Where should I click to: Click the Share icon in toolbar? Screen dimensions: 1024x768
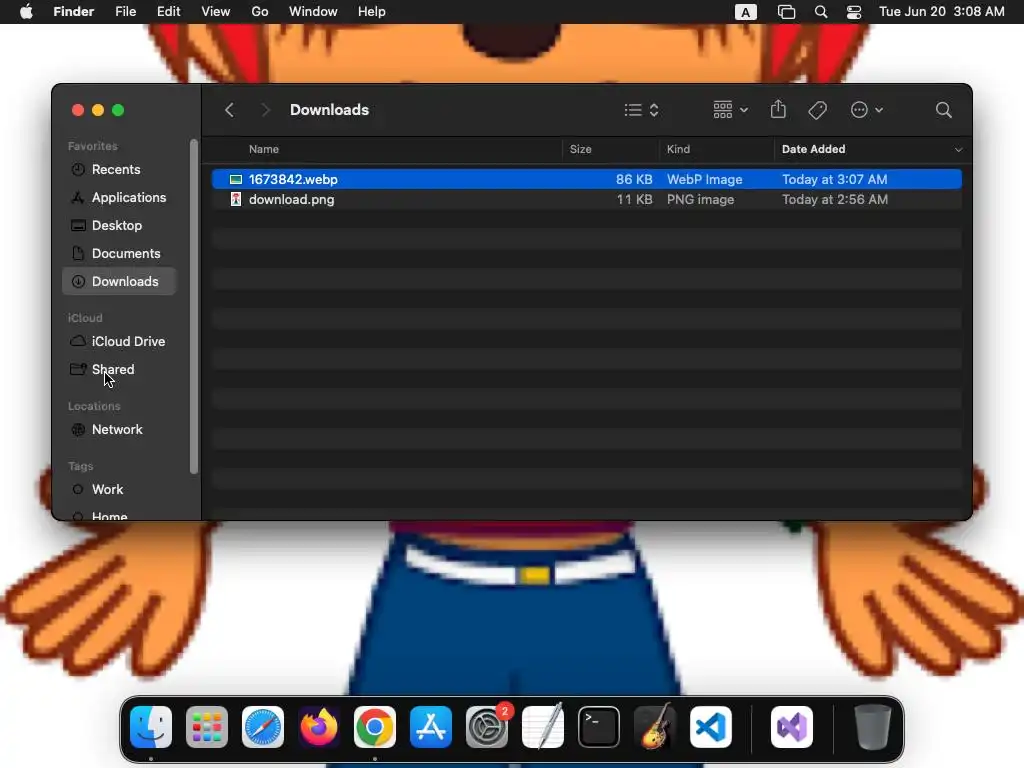[x=778, y=109]
